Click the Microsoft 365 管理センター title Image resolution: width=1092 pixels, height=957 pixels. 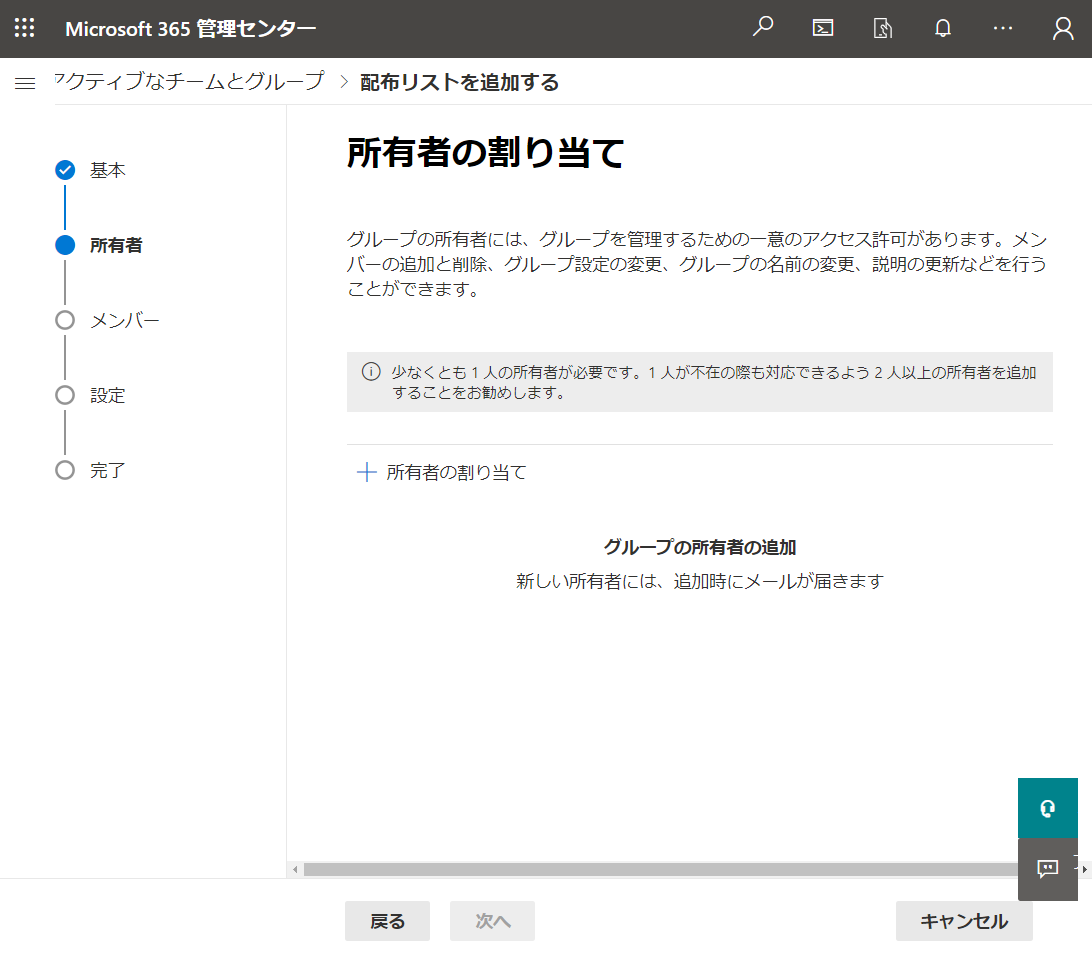[x=190, y=29]
